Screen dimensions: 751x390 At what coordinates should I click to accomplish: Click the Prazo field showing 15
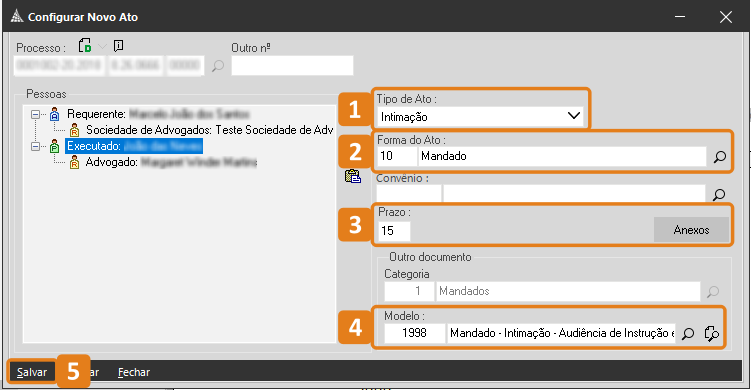coord(394,231)
